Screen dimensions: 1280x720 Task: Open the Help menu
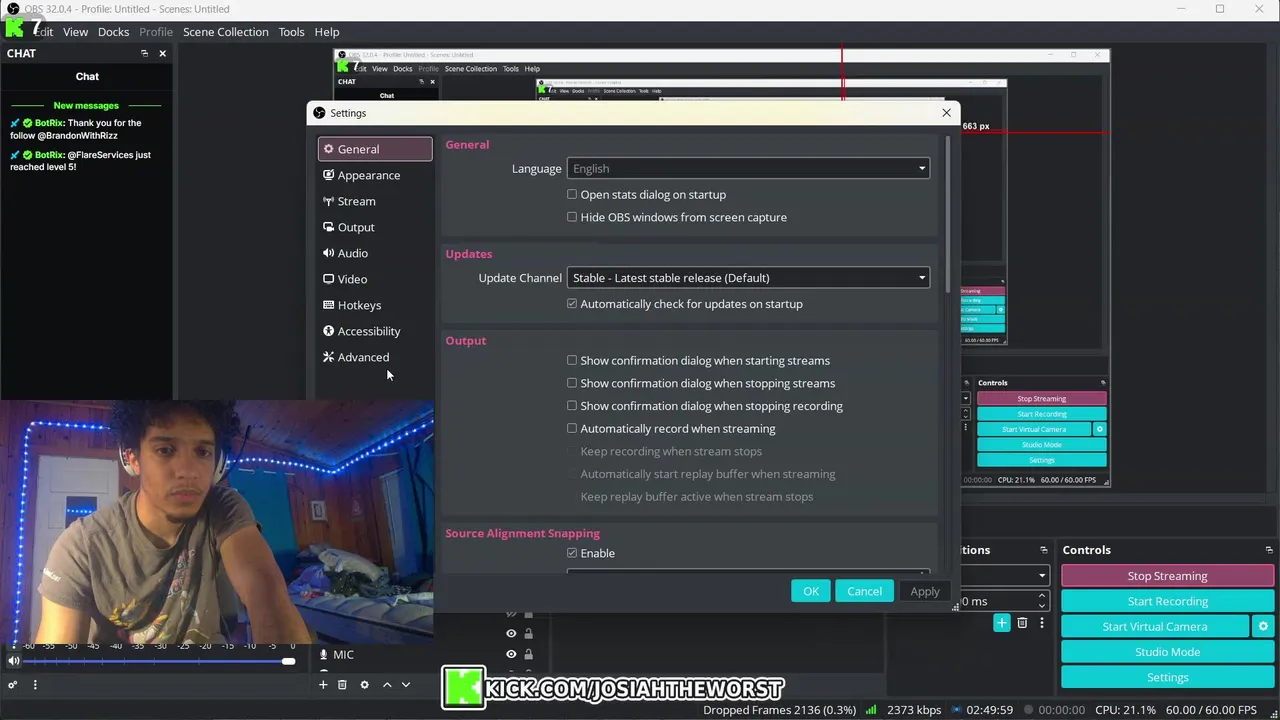[x=327, y=32]
